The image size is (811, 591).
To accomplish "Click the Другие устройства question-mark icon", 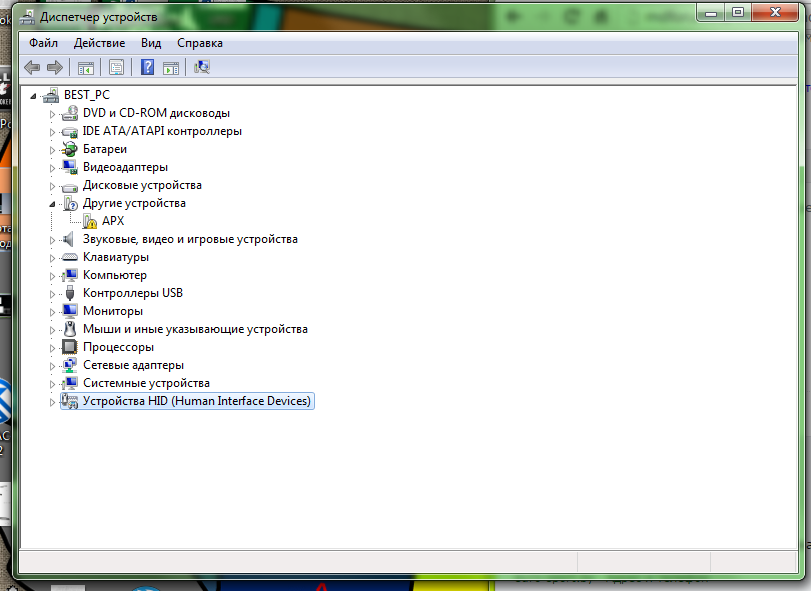I will 70,203.
